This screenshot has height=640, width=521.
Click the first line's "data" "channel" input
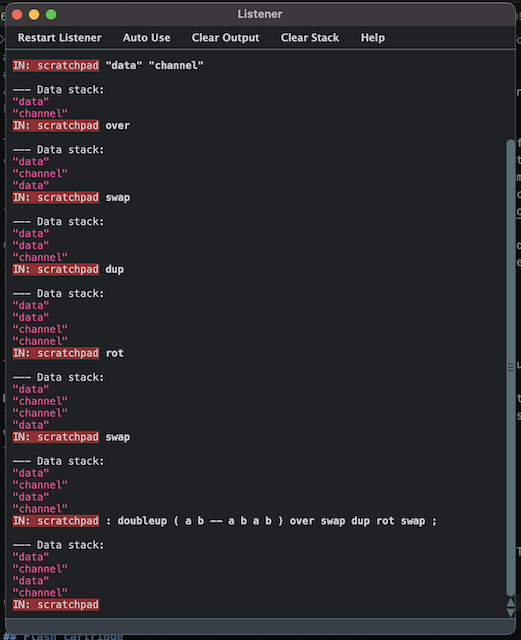(155, 65)
